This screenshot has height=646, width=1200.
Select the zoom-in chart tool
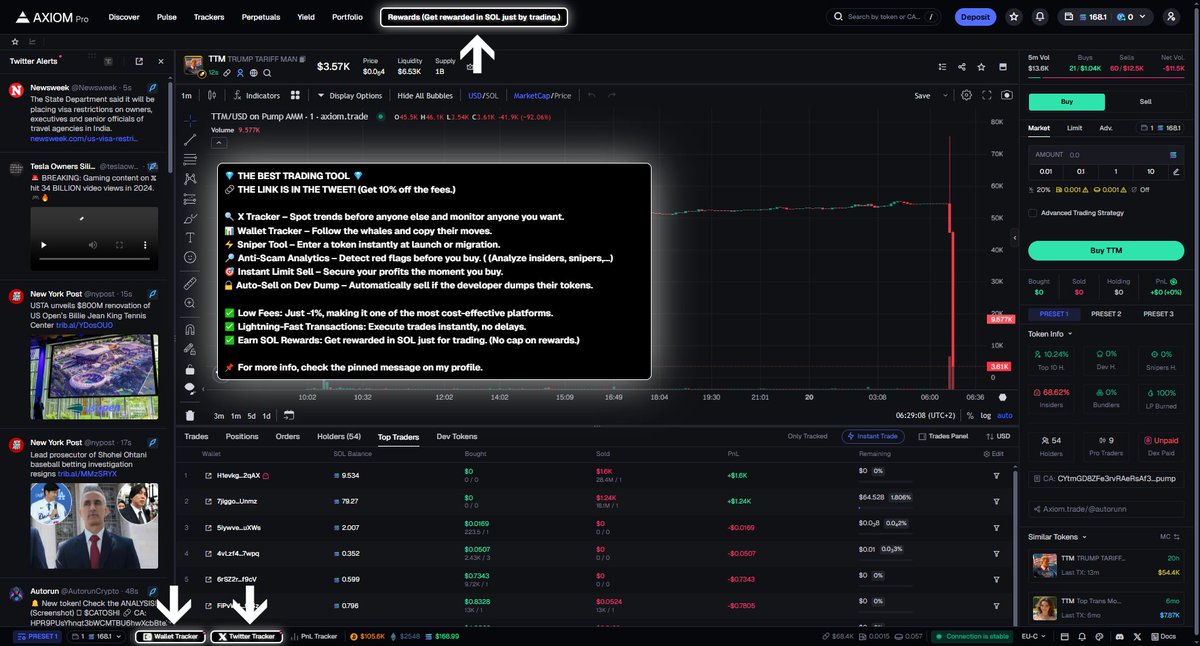(x=190, y=303)
